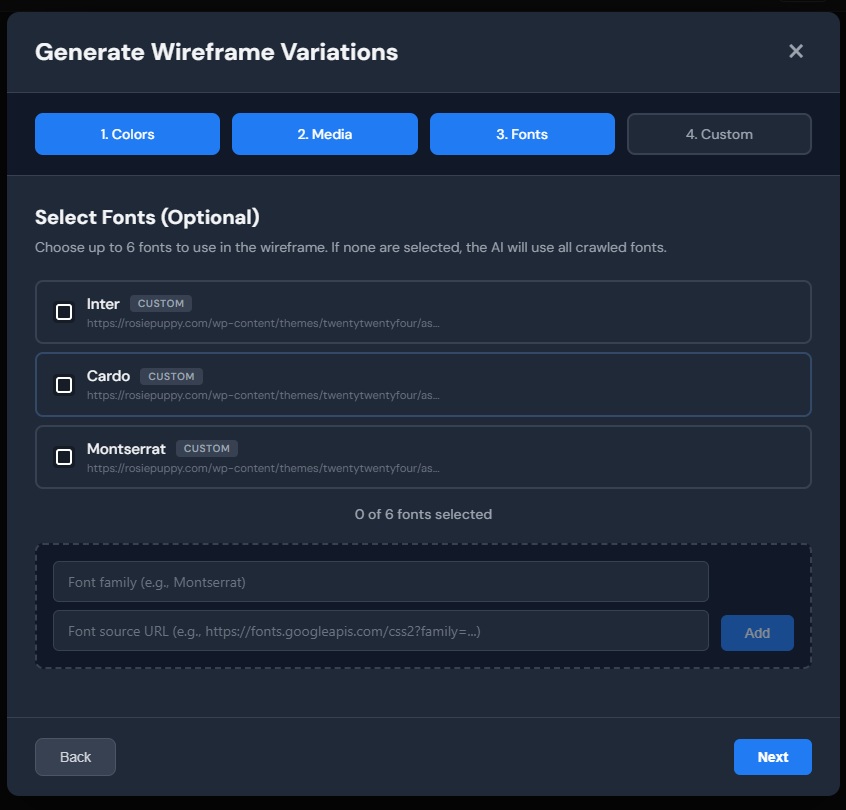Proceed with the Next button
The height and width of the screenshot is (810, 846).
pos(772,757)
